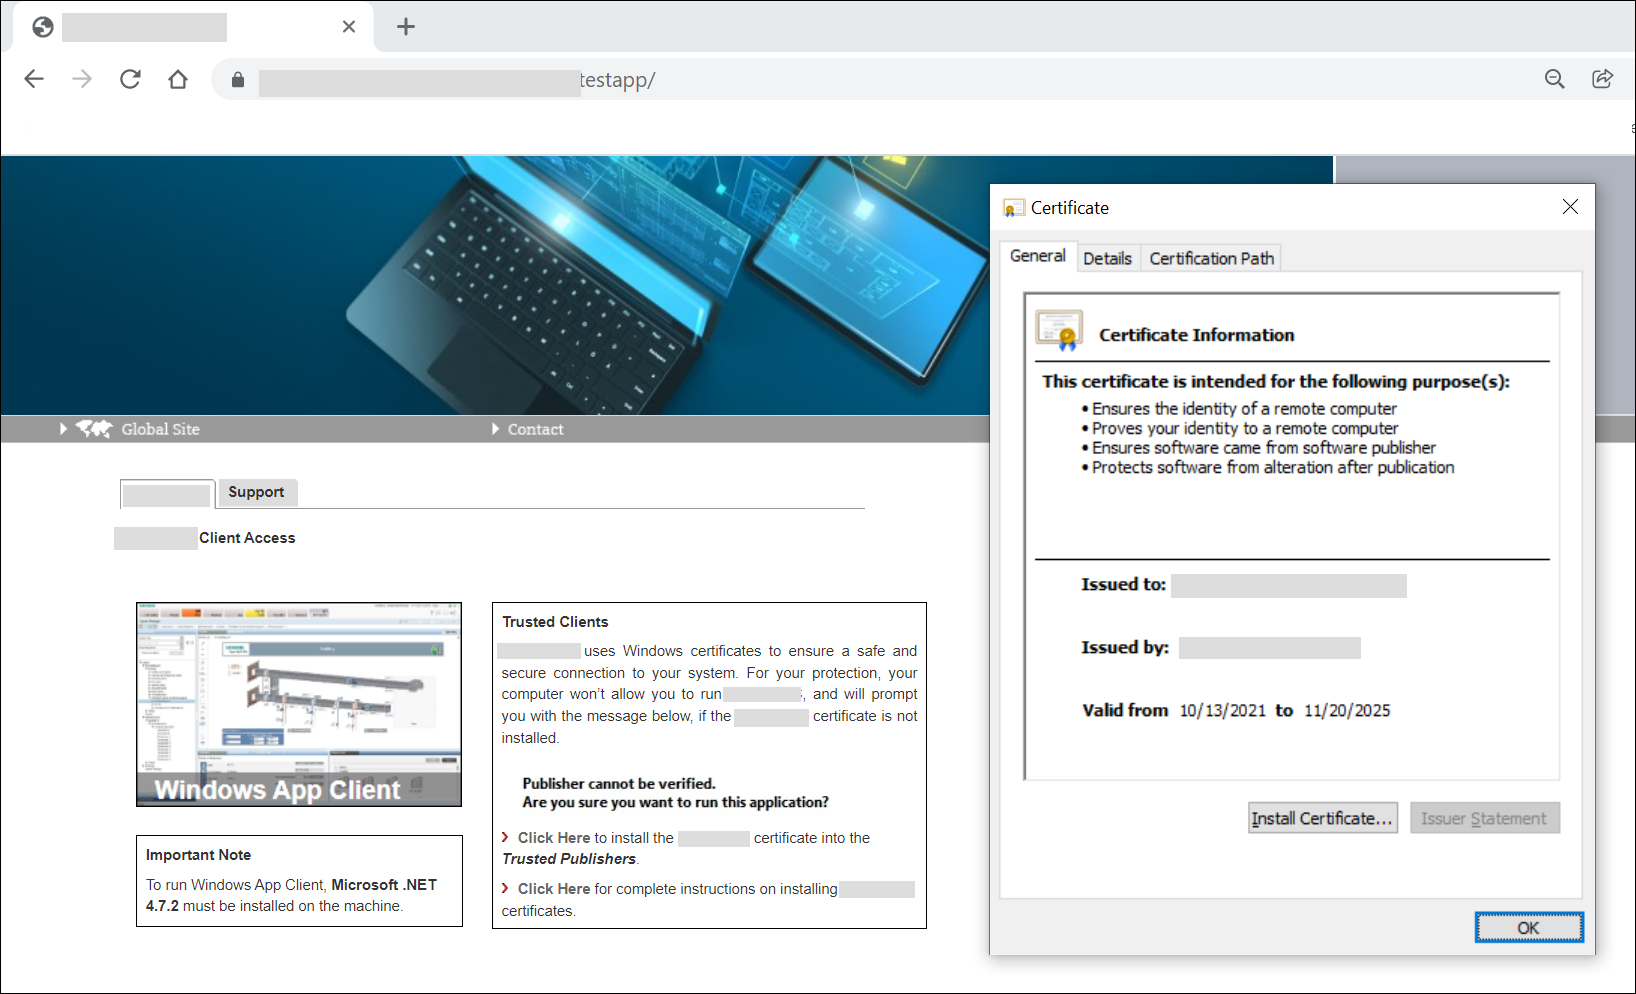Switch to the Support tab
The image size is (1636, 994).
coord(256,492)
